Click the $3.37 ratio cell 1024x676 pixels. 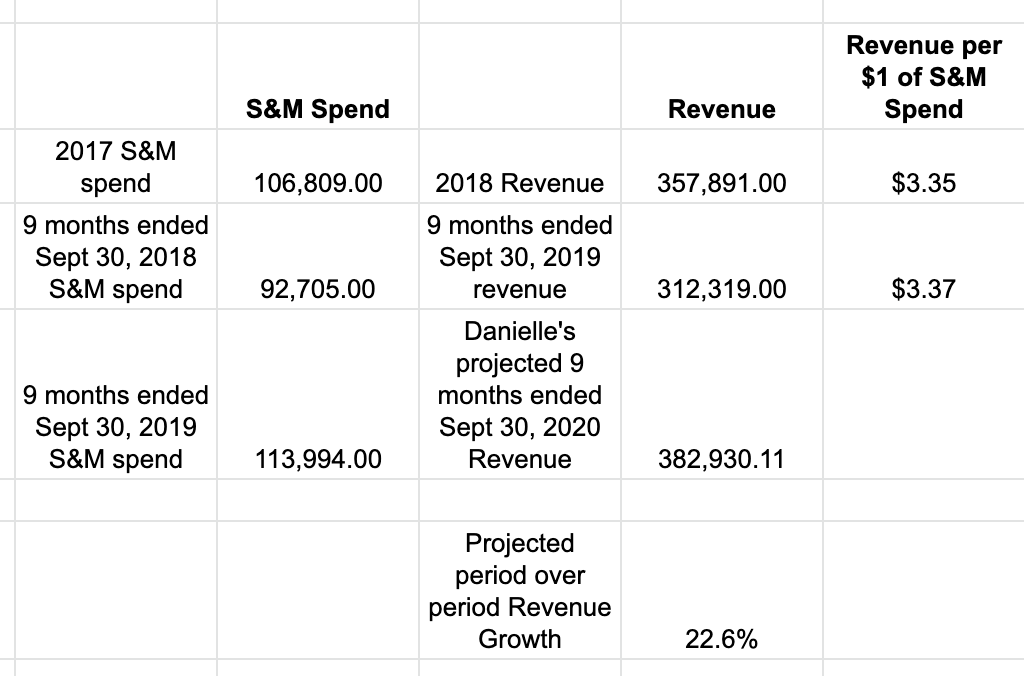(923, 256)
